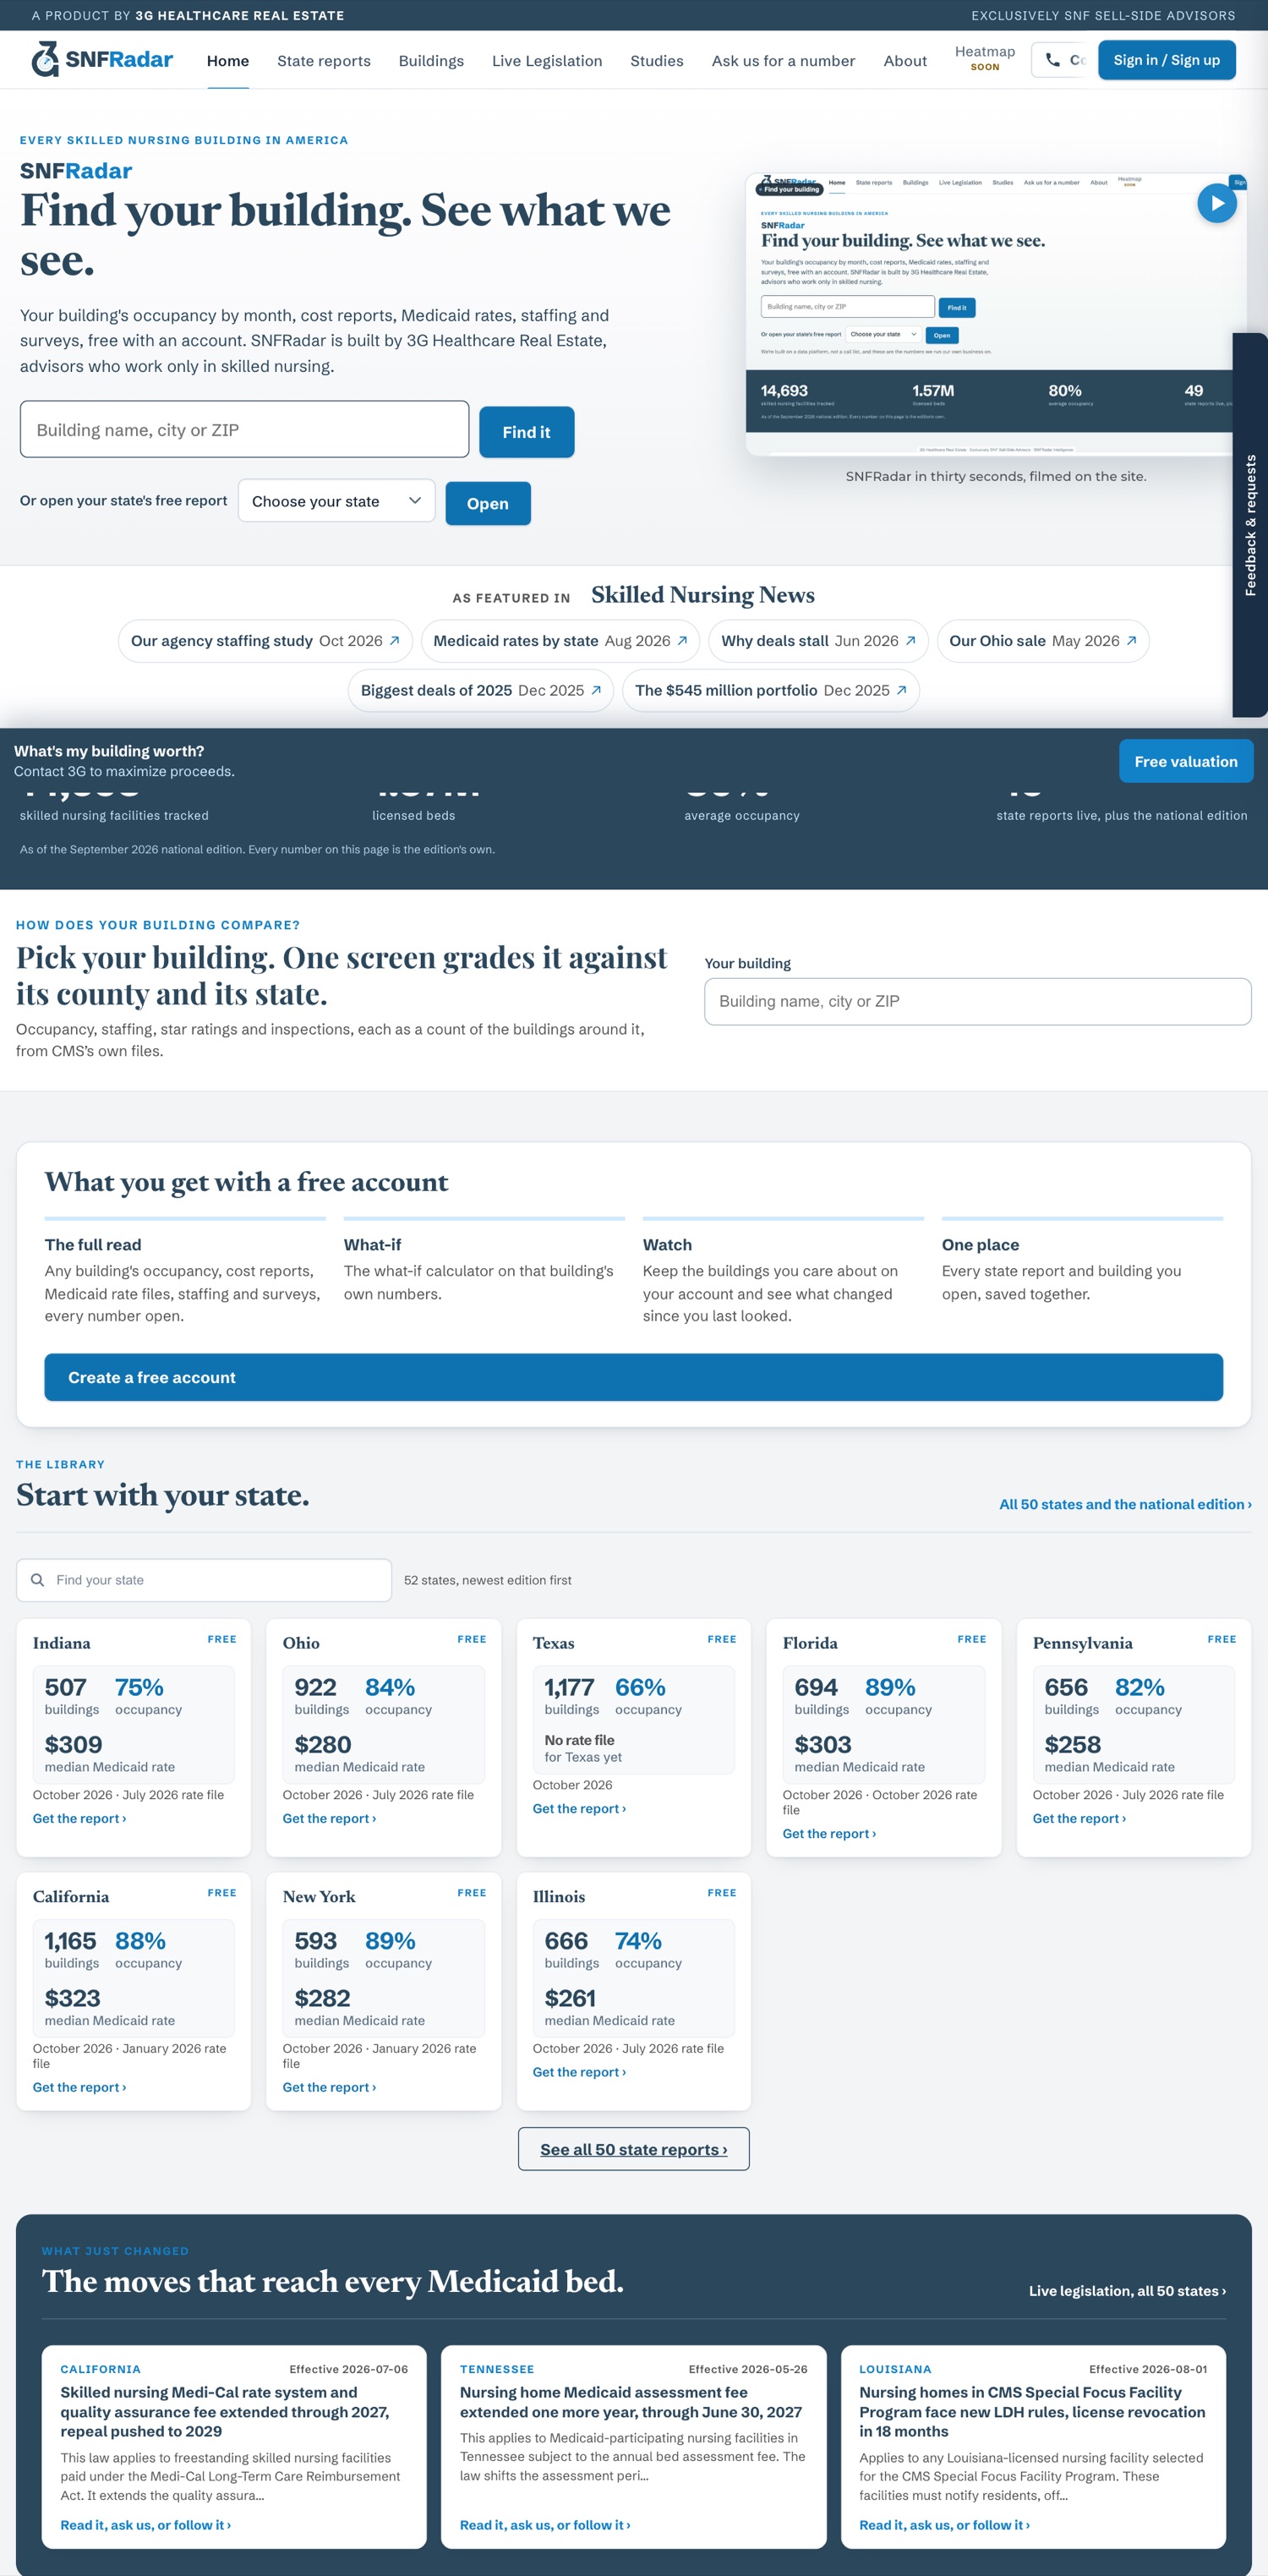Viewport: 1268px width, 2576px height.
Task: Click the Heatmap soon nav item
Action: click(984, 58)
